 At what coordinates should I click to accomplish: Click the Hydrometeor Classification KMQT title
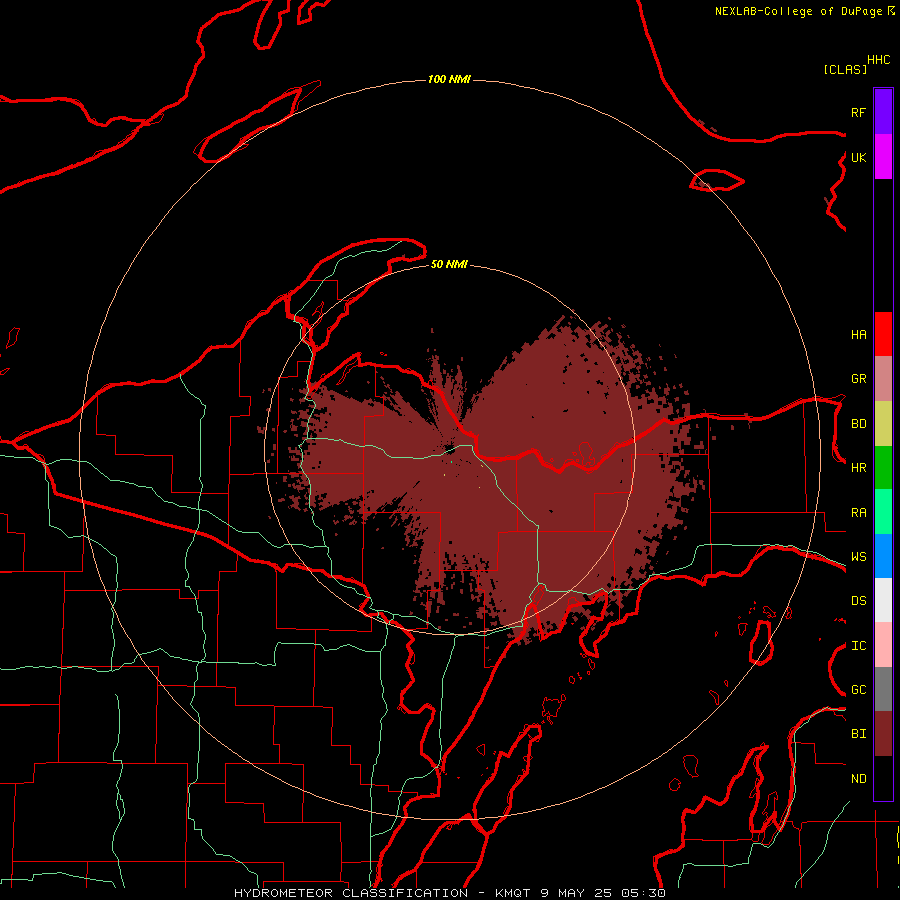pyautogui.click(x=449, y=893)
